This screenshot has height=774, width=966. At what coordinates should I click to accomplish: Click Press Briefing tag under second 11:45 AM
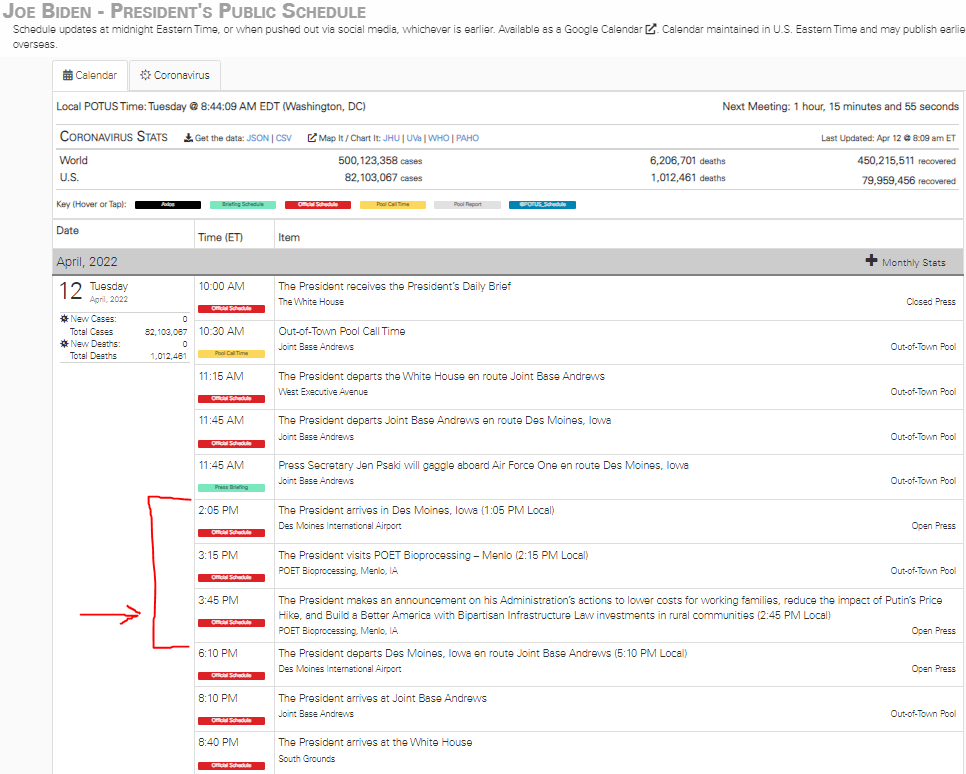coord(231,487)
